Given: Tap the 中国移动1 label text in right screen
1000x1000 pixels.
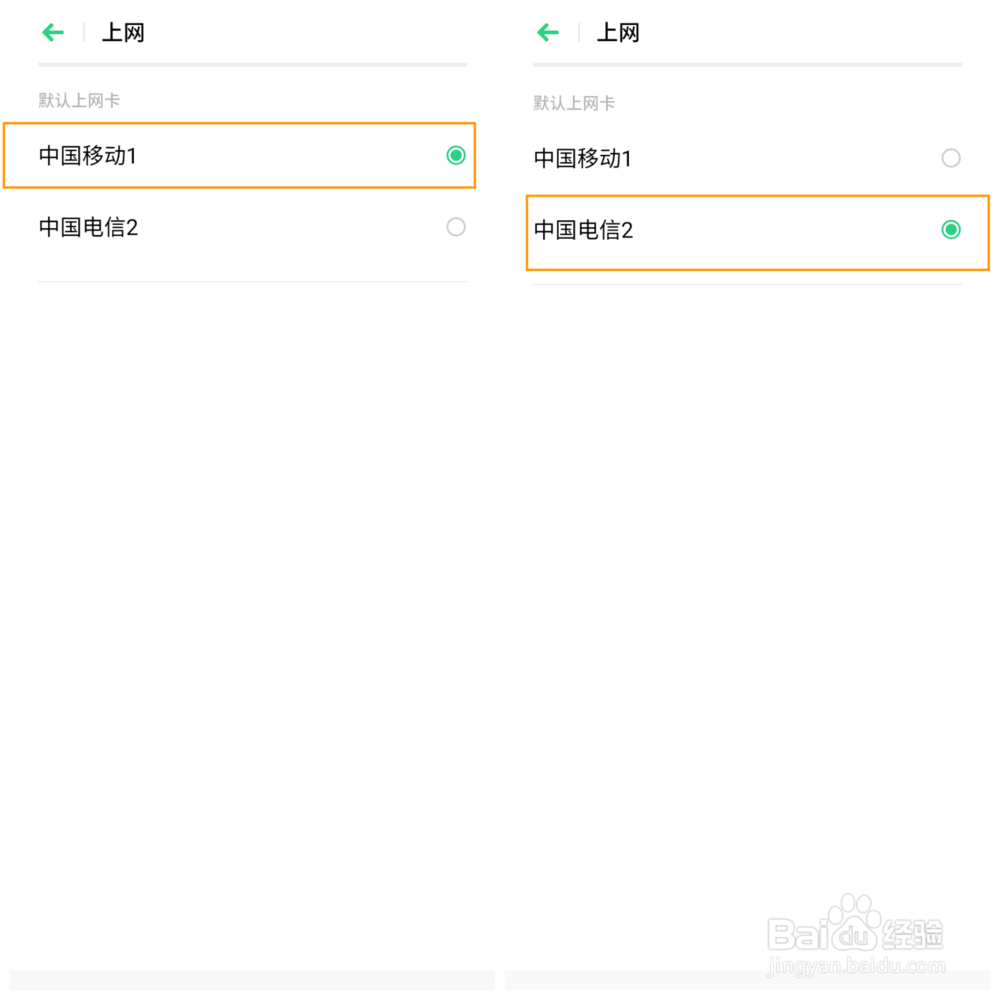Looking at the screenshot, I should [583, 158].
